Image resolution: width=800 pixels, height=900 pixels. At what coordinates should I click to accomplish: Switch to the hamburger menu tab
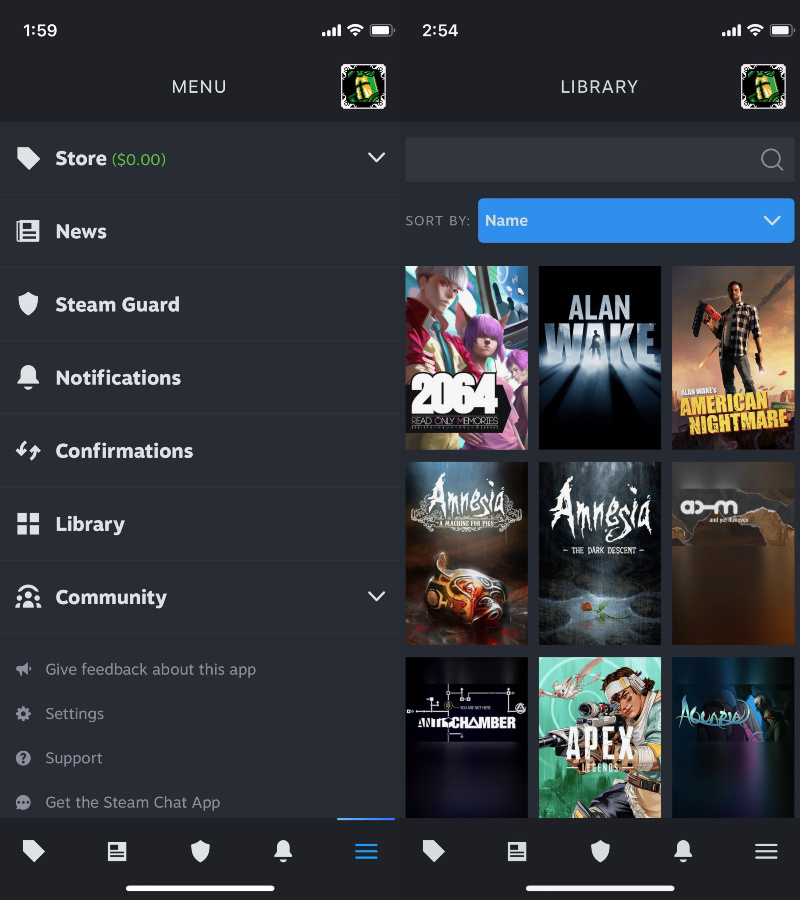pyautogui.click(x=366, y=850)
